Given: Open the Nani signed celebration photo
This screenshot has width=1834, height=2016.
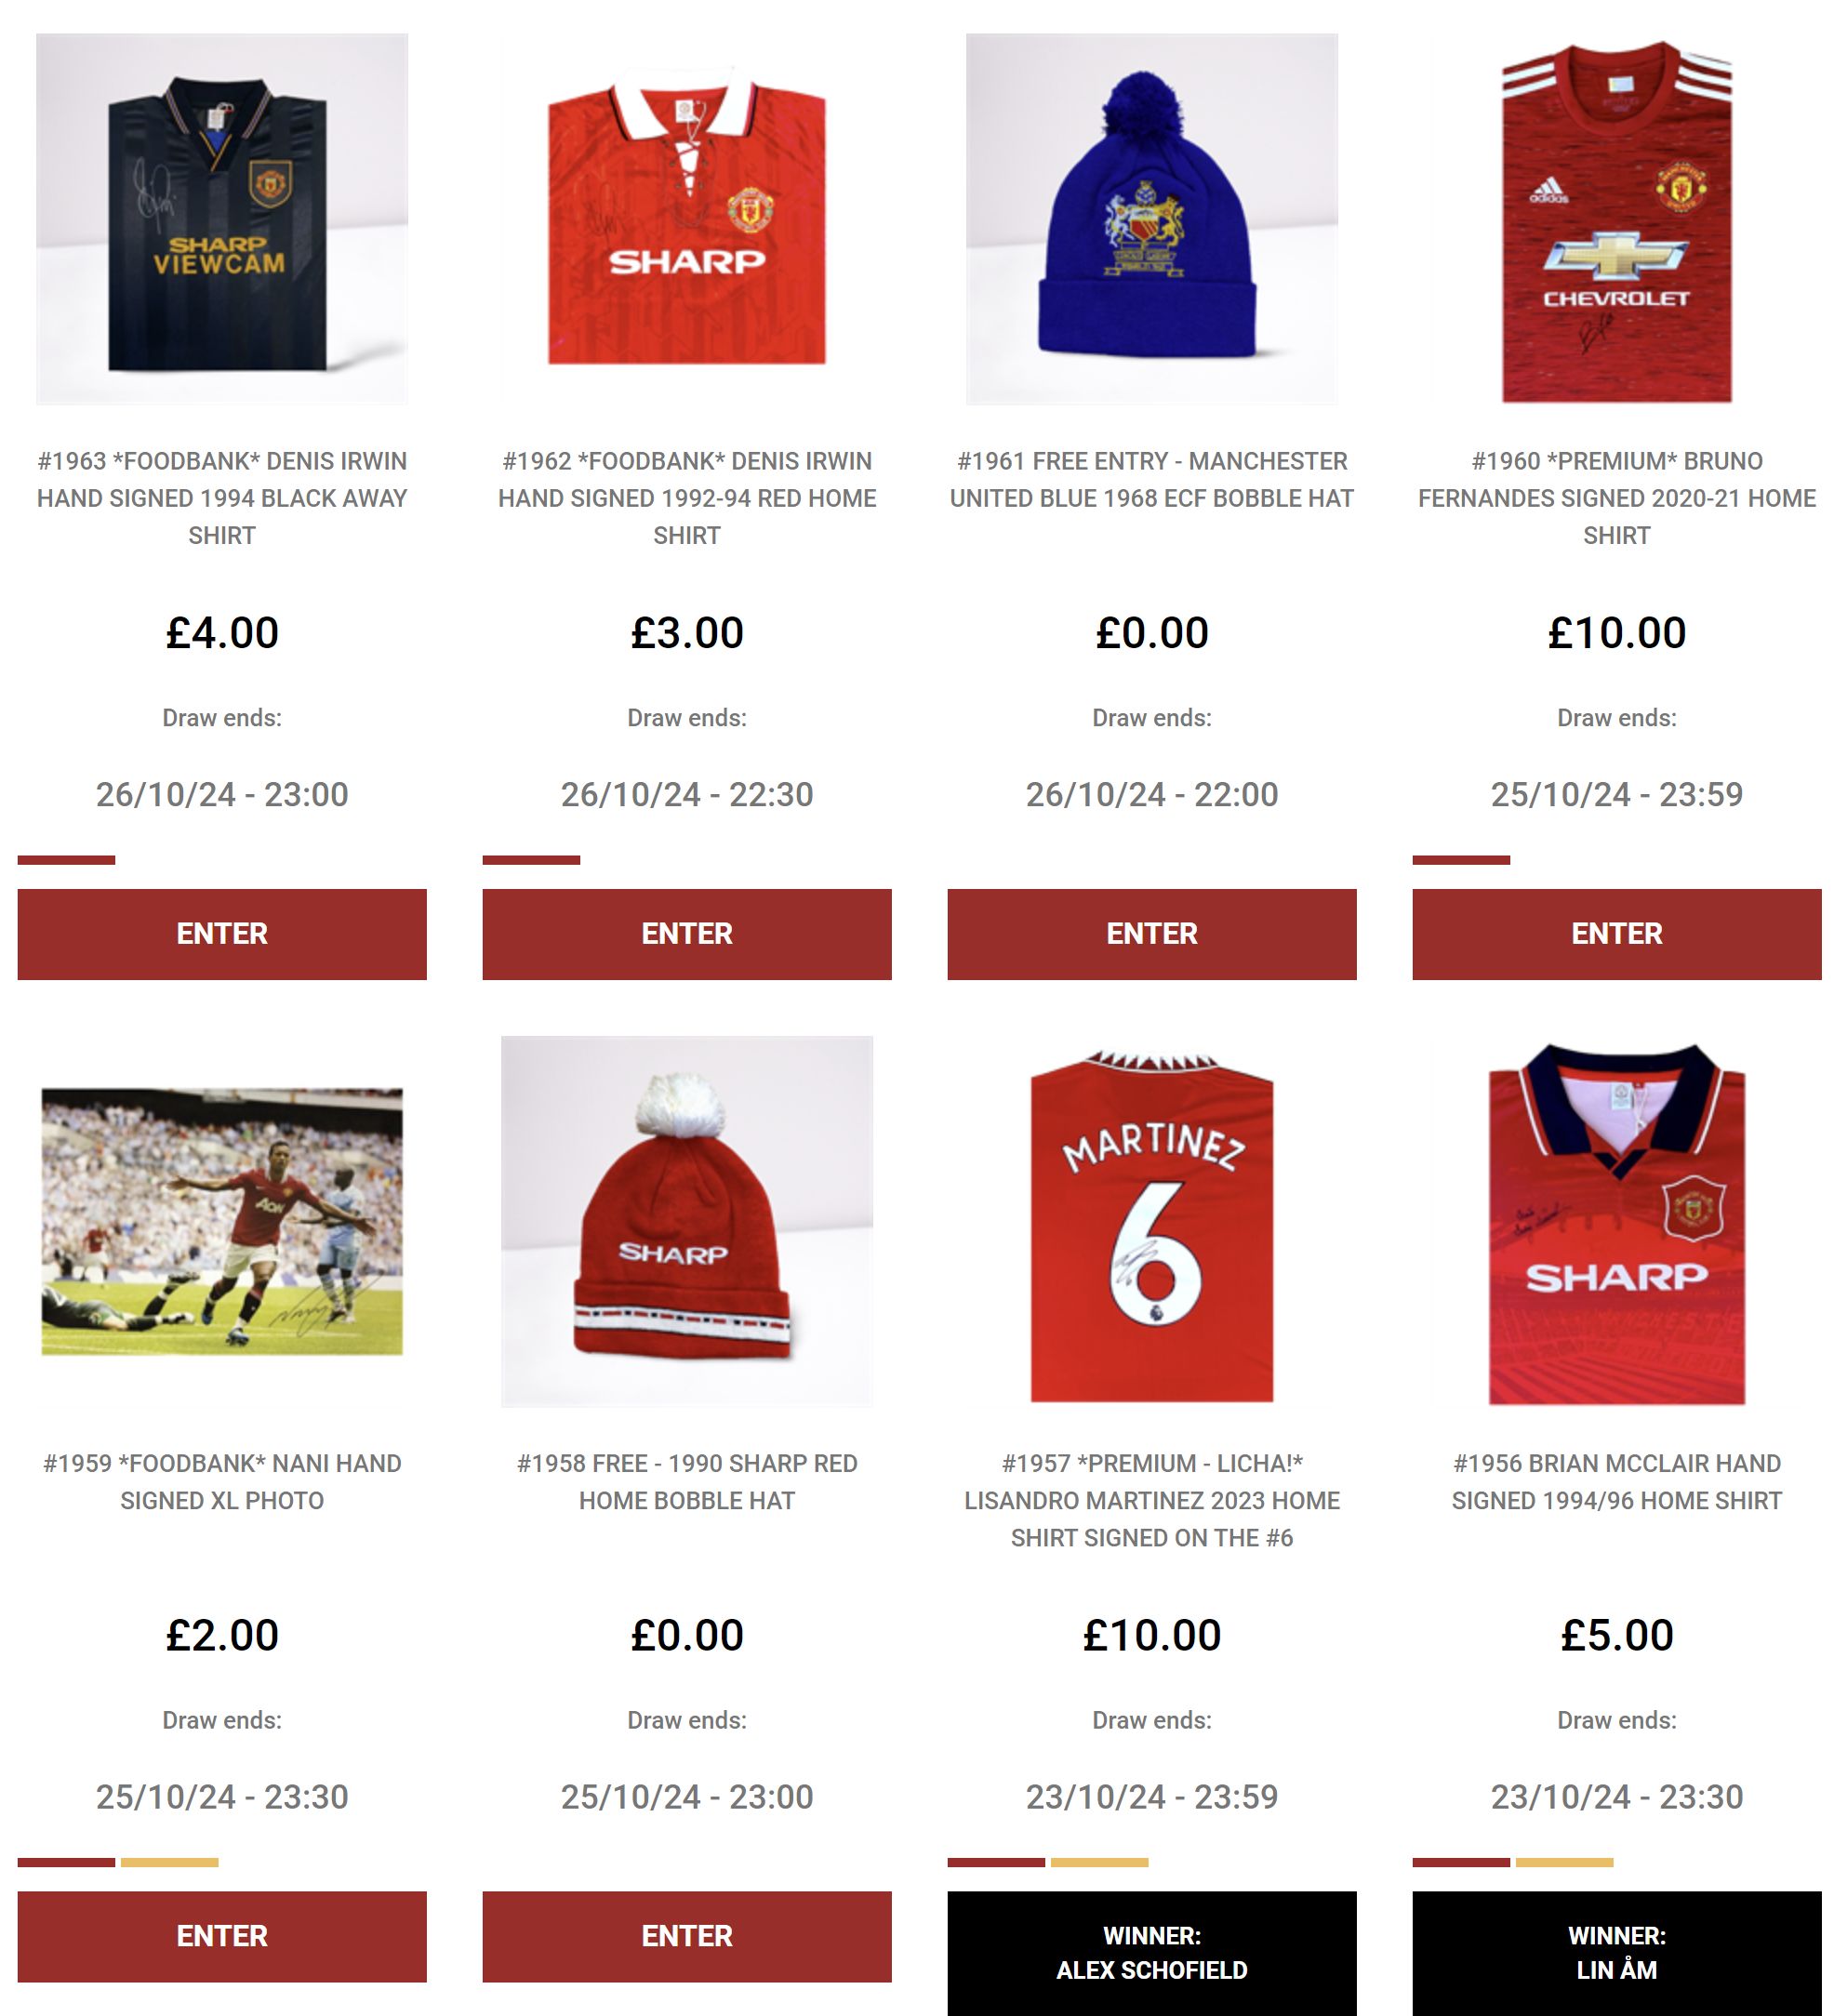Looking at the screenshot, I should [x=222, y=1221].
